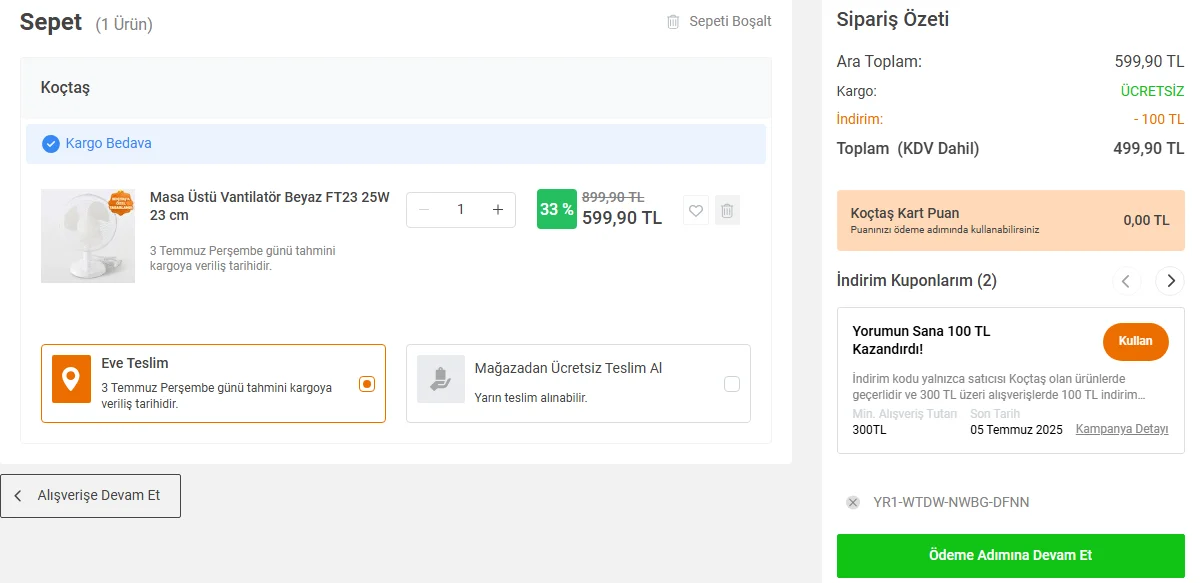Select the Eve Teslim delivery option
1200x583 pixels.
coord(367,384)
